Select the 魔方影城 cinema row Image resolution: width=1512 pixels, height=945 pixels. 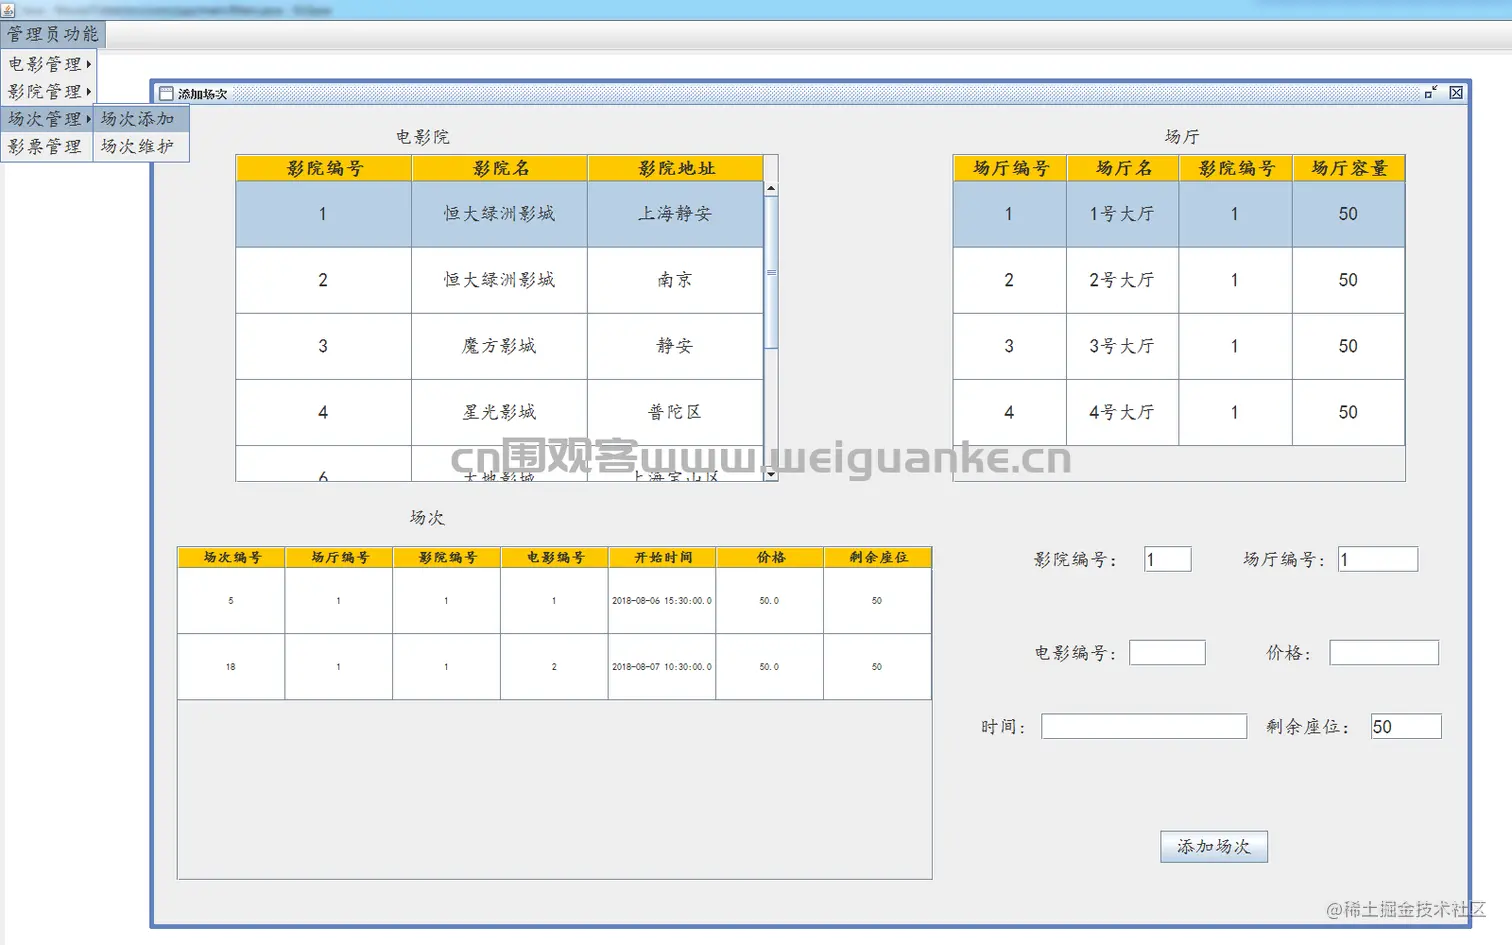(499, 346)
